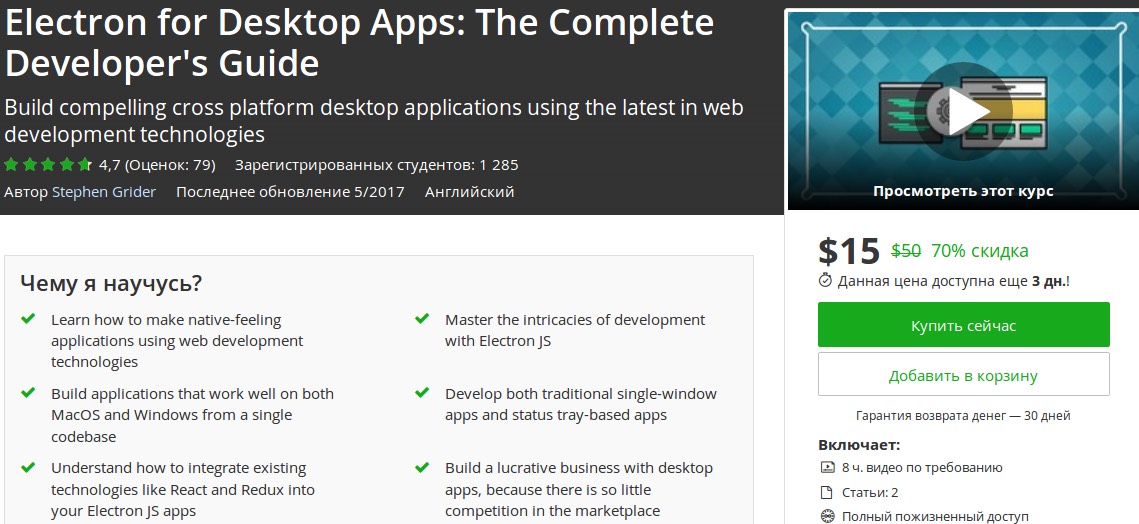The image size is (1139, 524).
Task: Click Последнее обновление 5/2017 text
Action: tap(290, 192)
